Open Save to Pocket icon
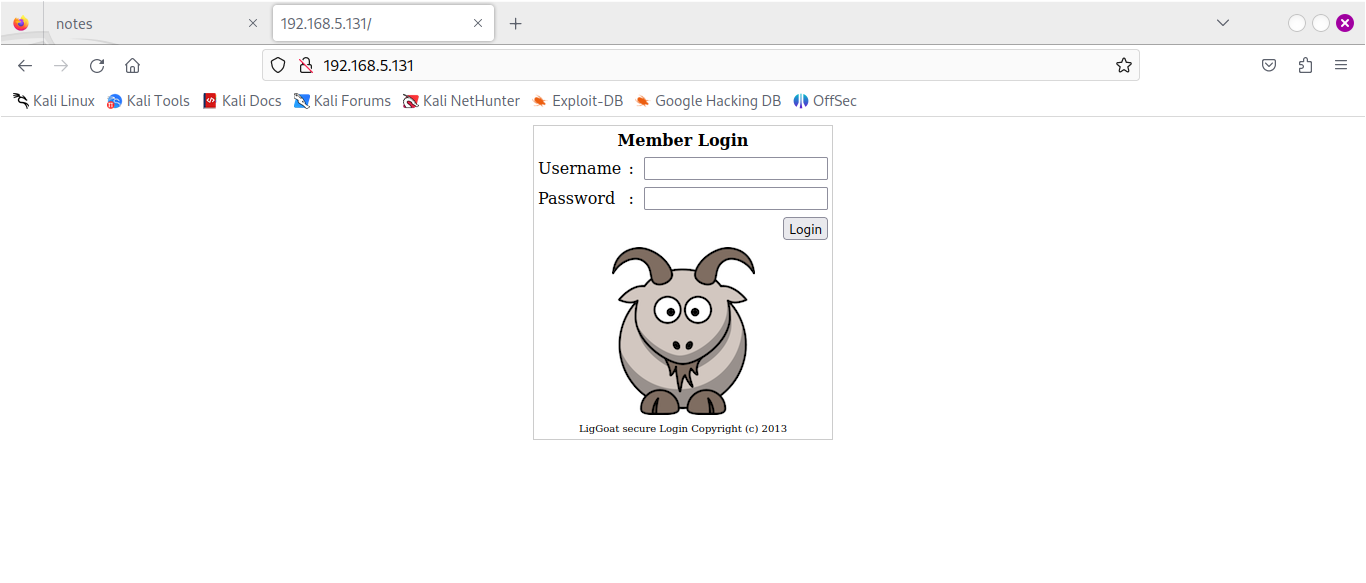This screenshot has width=1366, height=583. (1268, 66)
